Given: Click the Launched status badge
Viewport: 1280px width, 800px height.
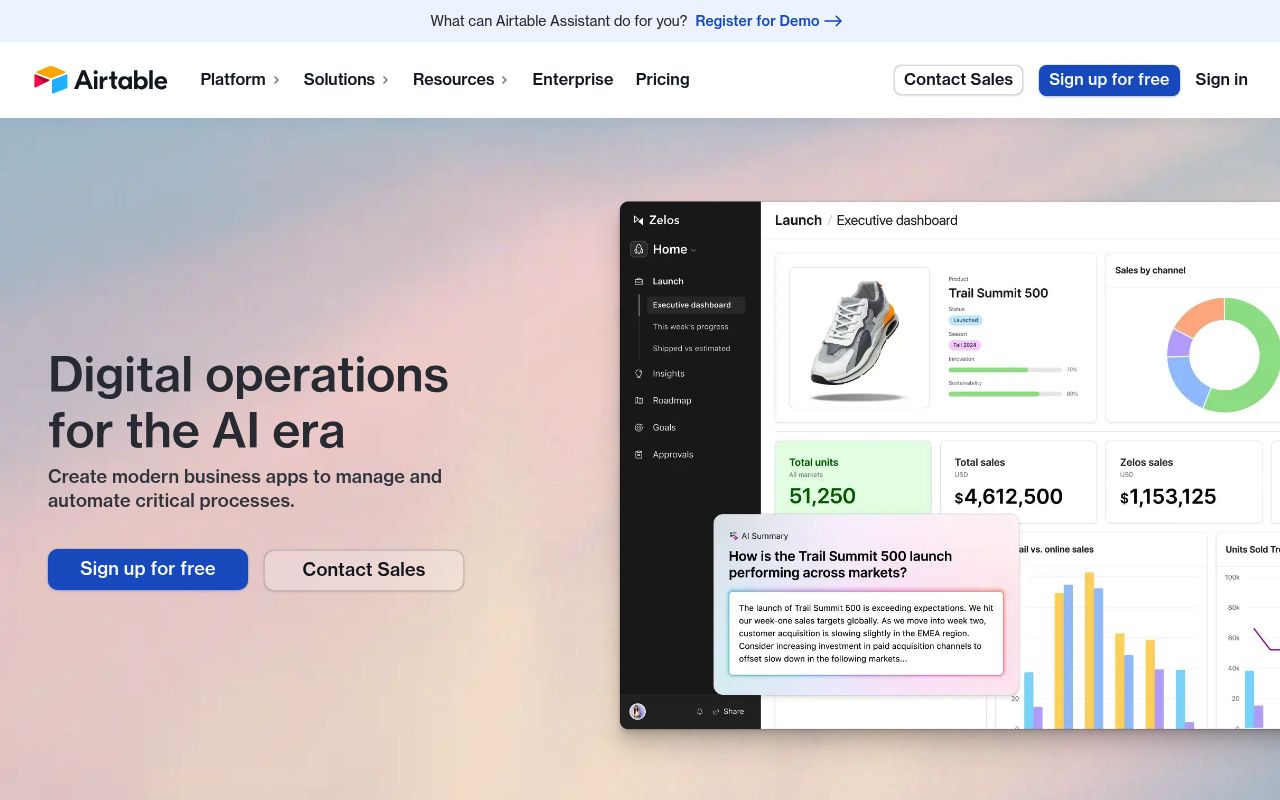Looking at the screenshot, I should point(966,320).
